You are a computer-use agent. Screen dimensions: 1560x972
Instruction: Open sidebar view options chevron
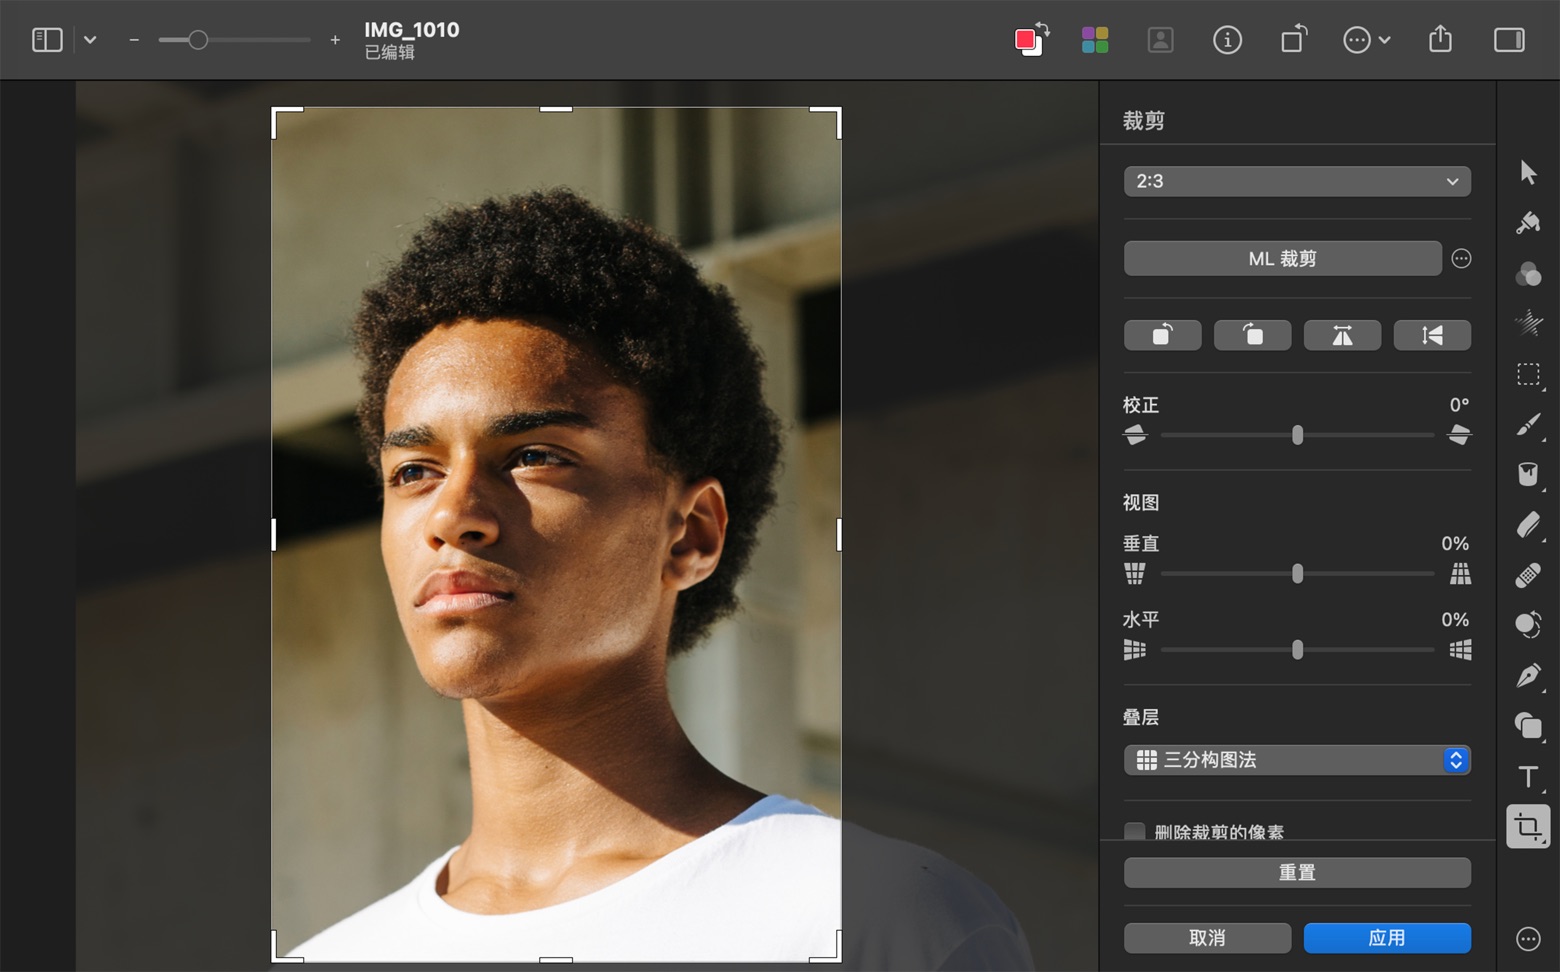pyautogui.click(x=90, y=40)
